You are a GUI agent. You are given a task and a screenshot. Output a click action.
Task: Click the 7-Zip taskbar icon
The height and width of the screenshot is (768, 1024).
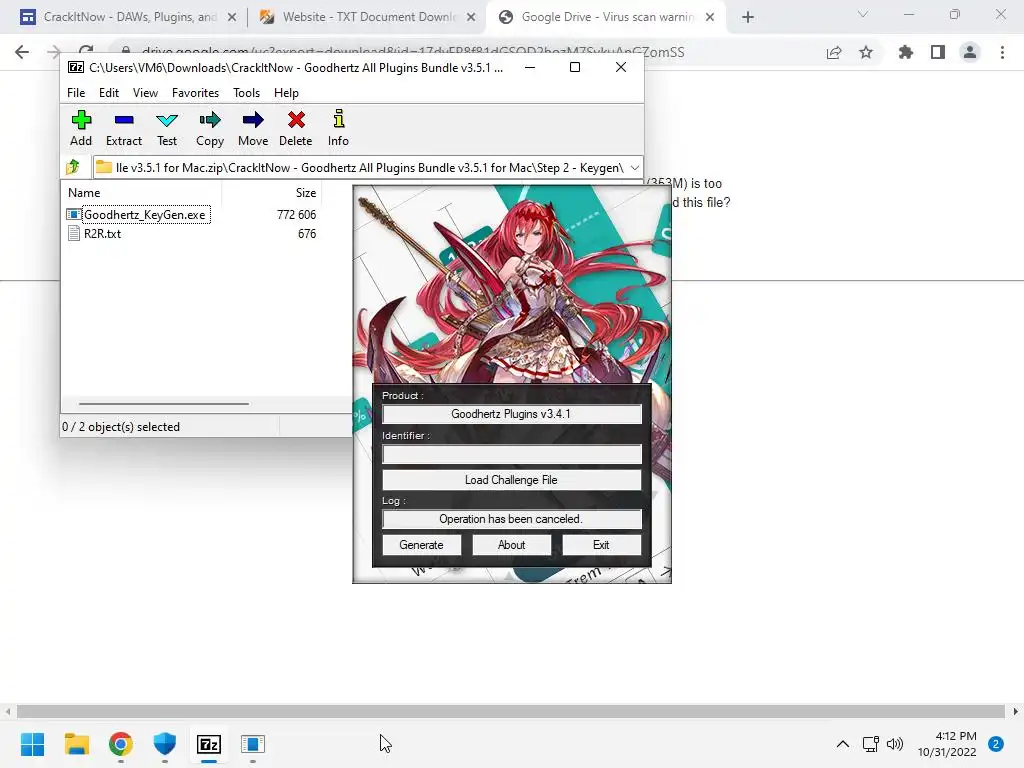(x=209, y=744)
